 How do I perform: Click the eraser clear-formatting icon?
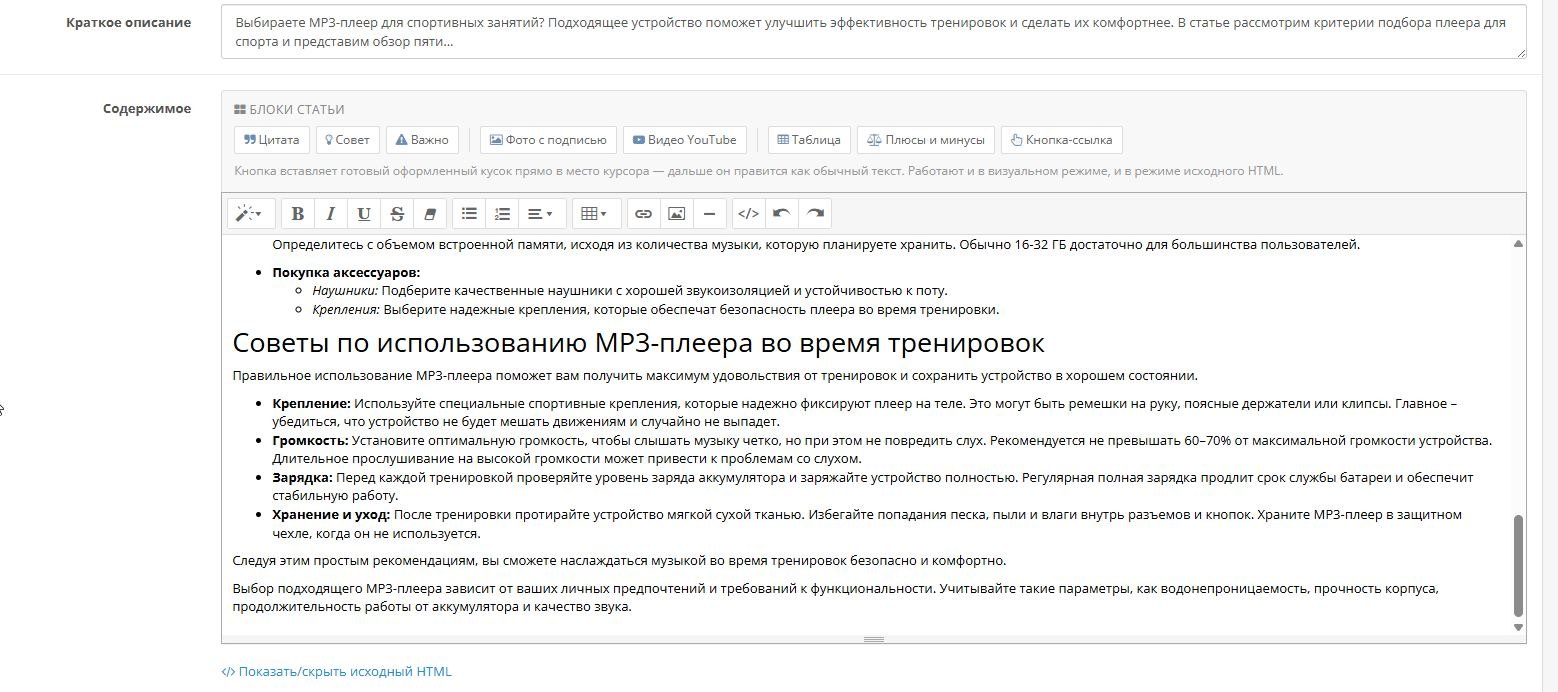coord(430,214)
